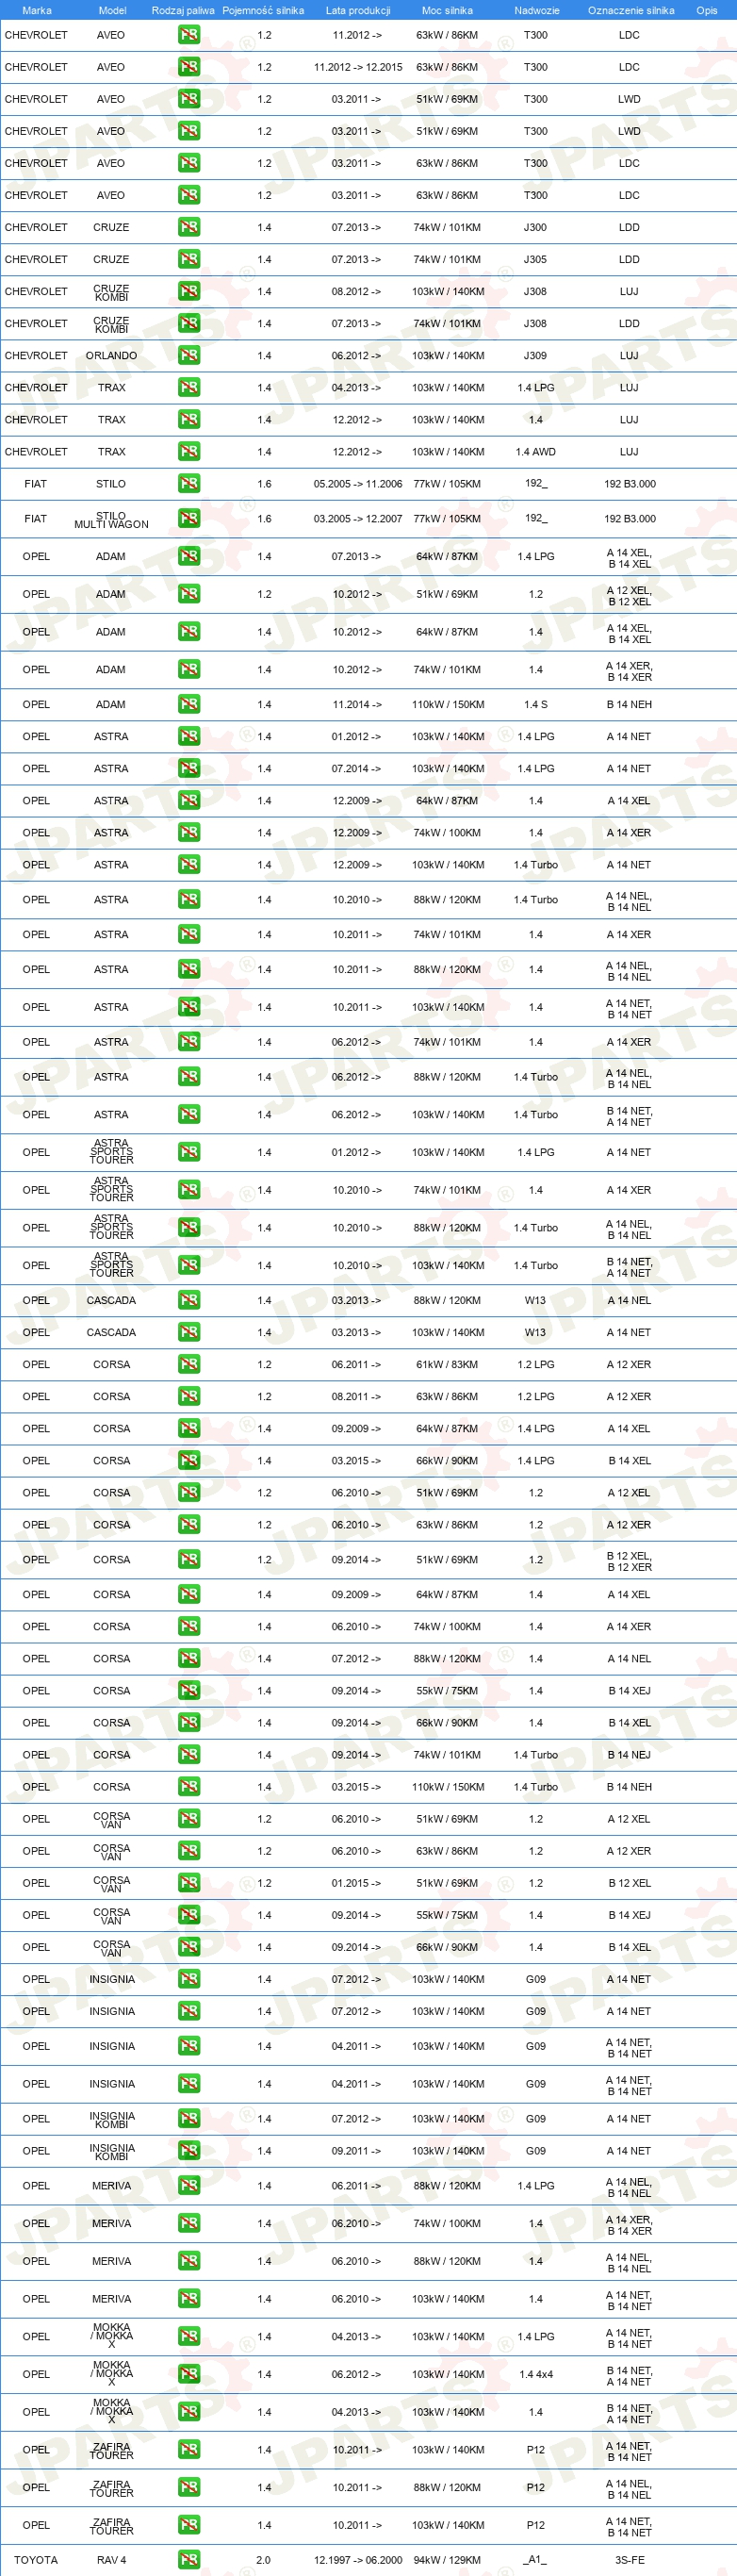Click the ORLANDO model cell
This screenshot has width=737, height=2576.
[111, 355]
